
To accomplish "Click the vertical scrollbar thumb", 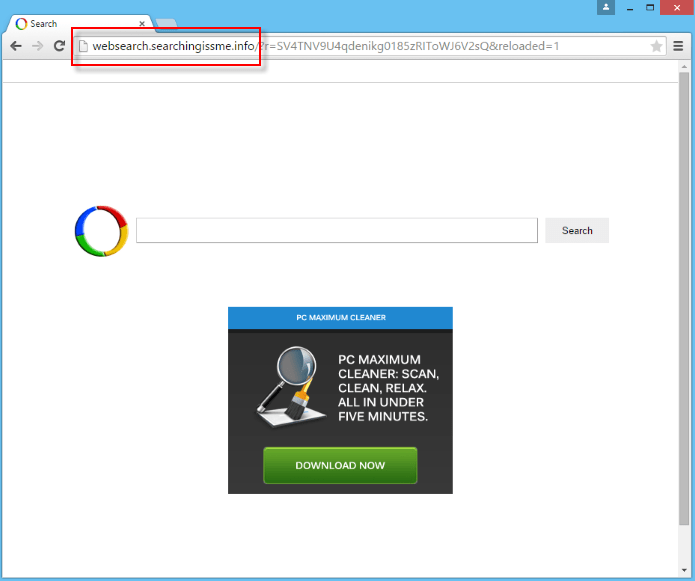I will [x=684, y=299].
